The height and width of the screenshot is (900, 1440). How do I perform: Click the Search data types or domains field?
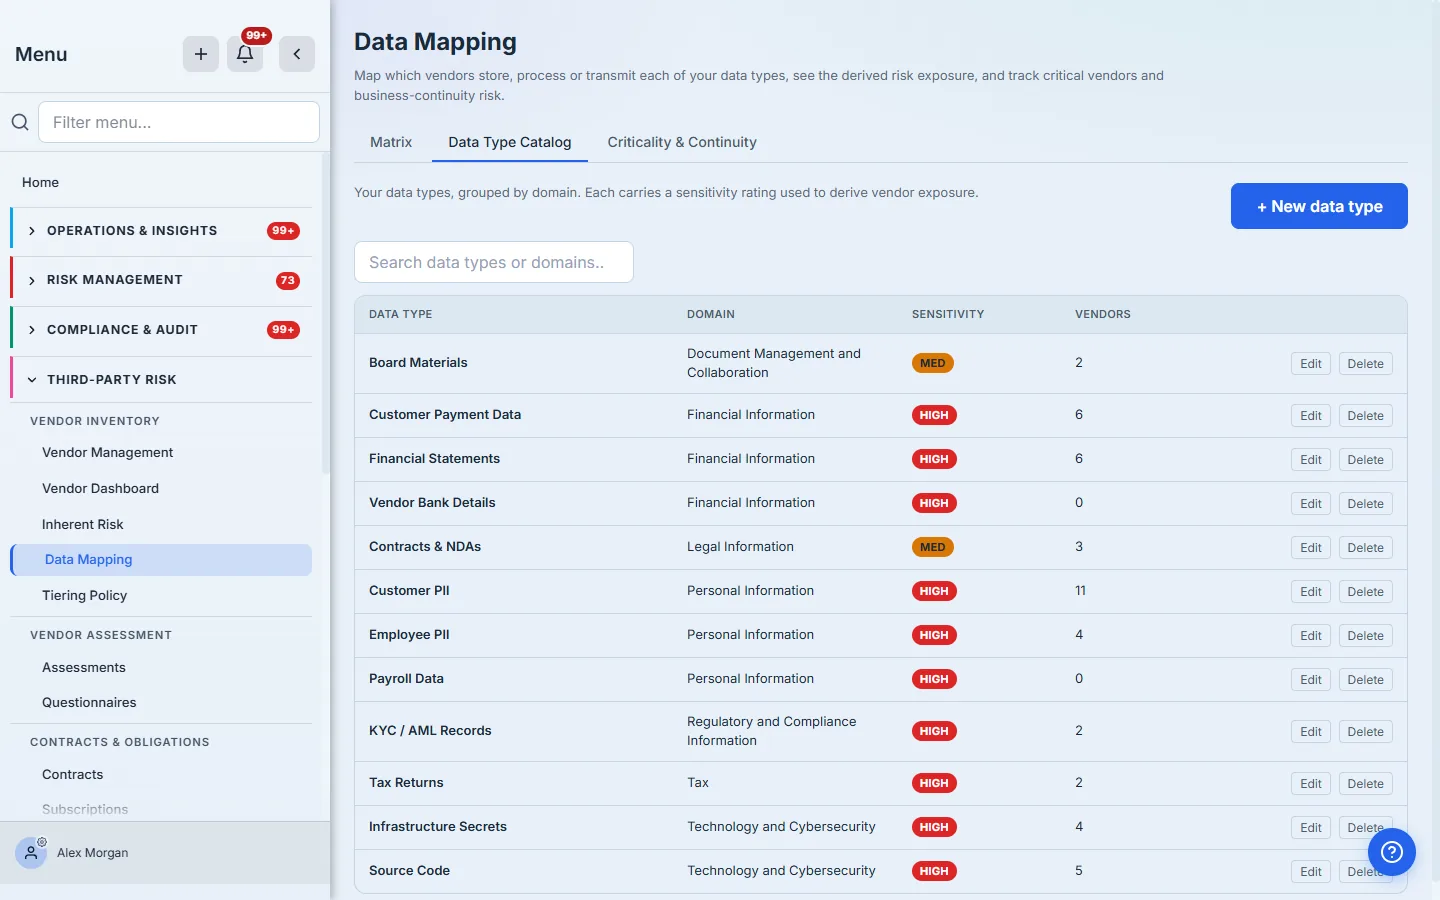click(x=494, y=262)
